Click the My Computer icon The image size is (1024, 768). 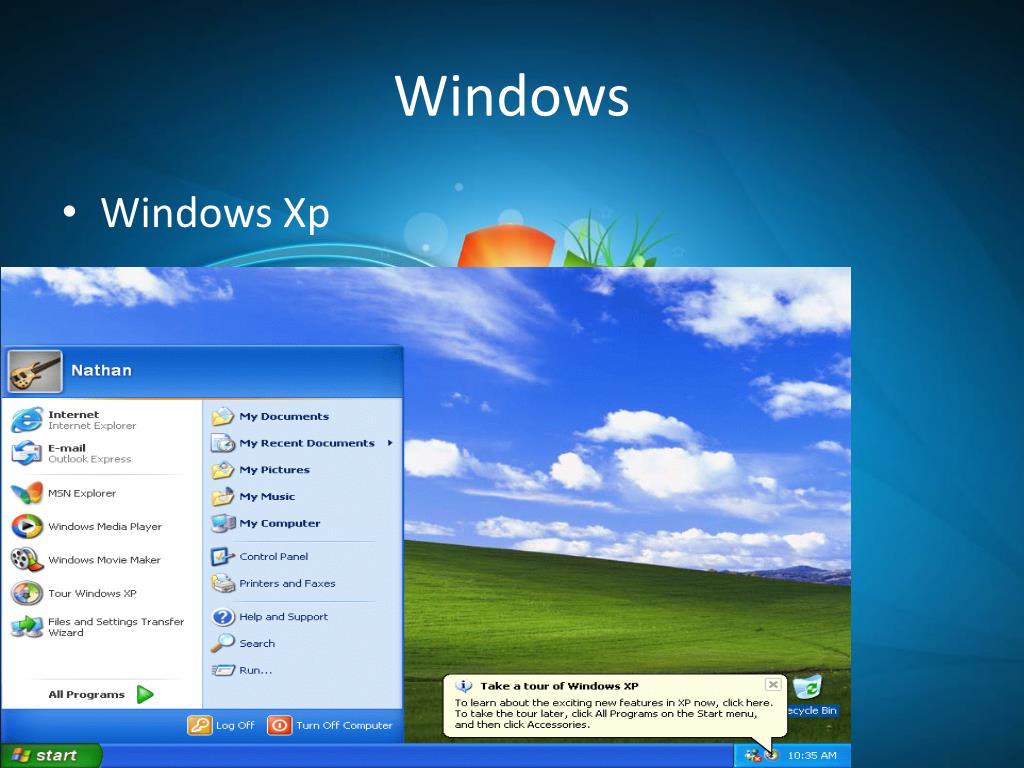point(223,523)
